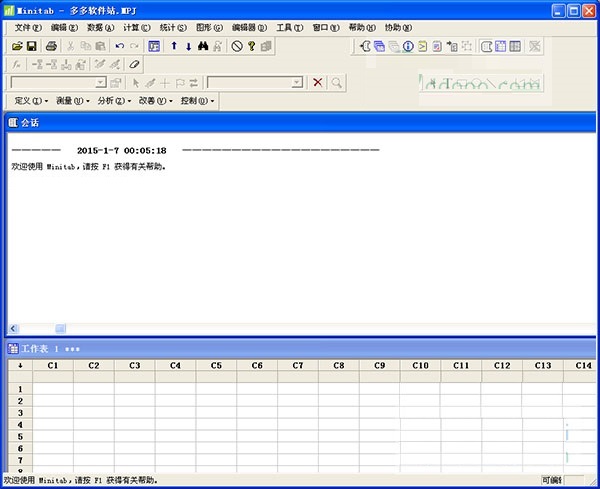Jump to next command with the down arrow
The height and width of the screenshot is (489, 600).
click(x=189, y=46)
